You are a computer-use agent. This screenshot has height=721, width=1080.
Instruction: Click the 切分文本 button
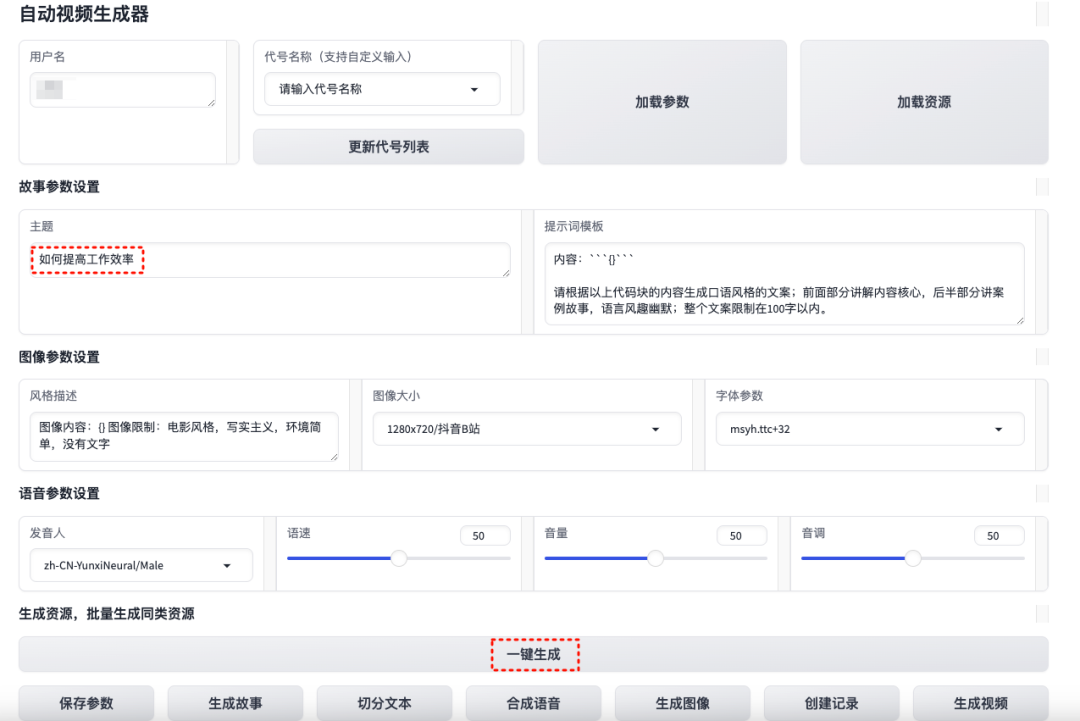pyautogui.click(x=384, y=703)
